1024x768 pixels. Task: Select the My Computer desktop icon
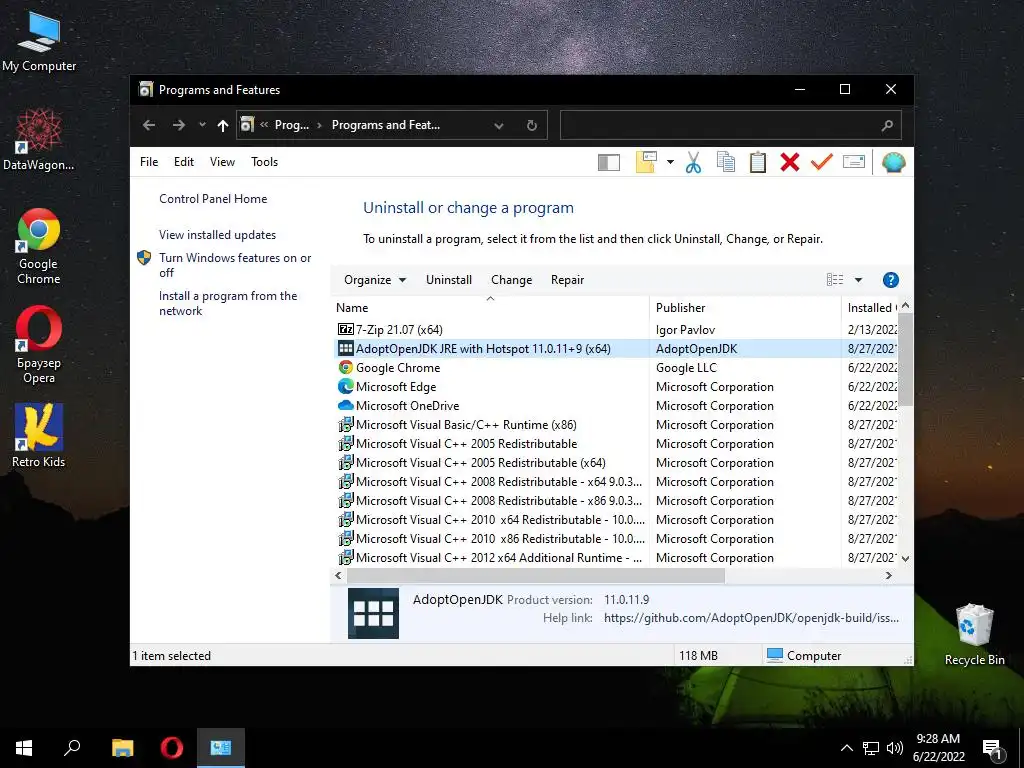pyautogui.click(x=39, y=40)
